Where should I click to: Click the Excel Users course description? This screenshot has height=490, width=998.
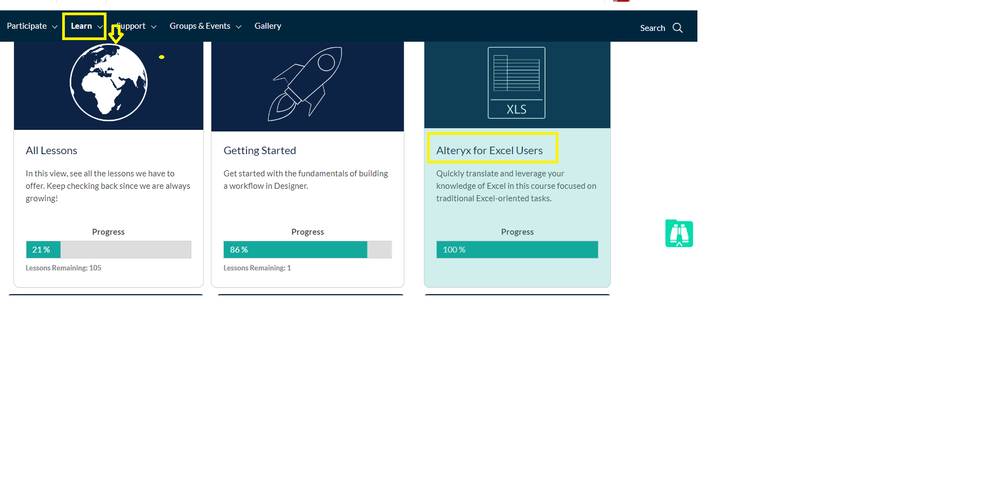click(x=516, y=186)
